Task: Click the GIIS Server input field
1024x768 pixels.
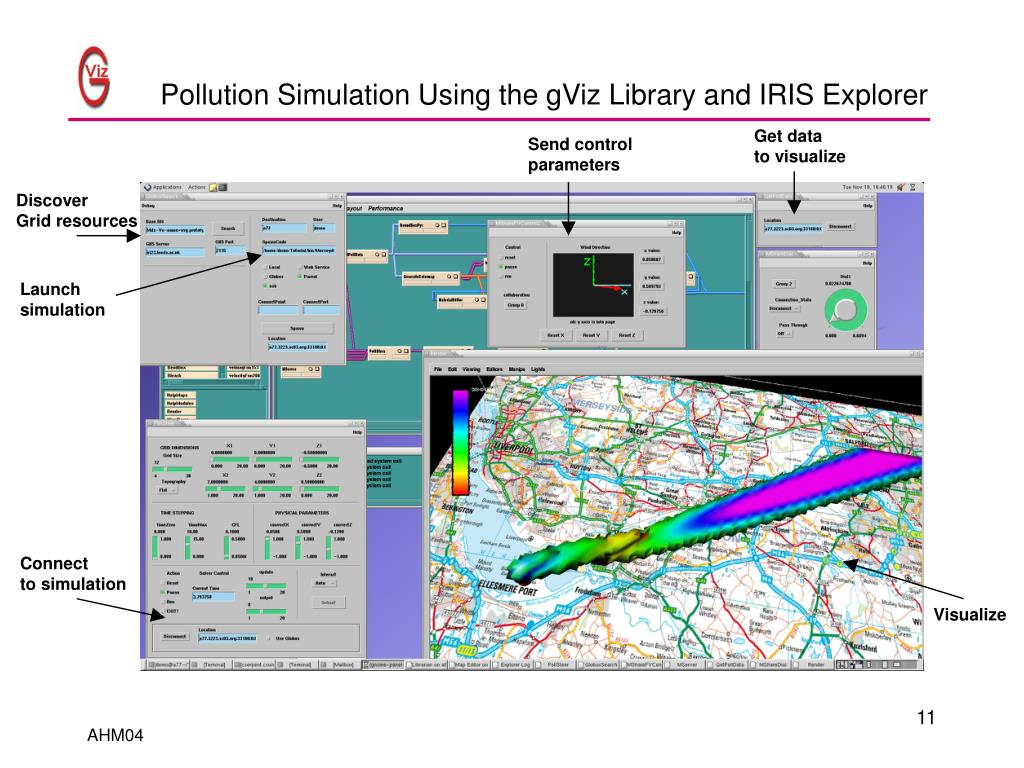Action: coord(174,252)
